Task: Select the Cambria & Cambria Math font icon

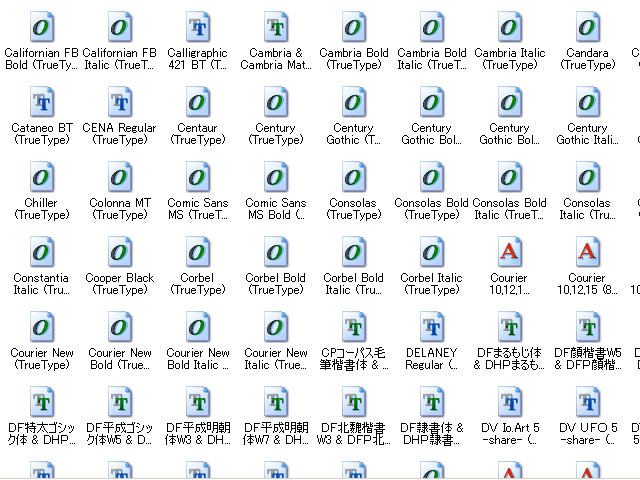Action: (x=276, y=27)
